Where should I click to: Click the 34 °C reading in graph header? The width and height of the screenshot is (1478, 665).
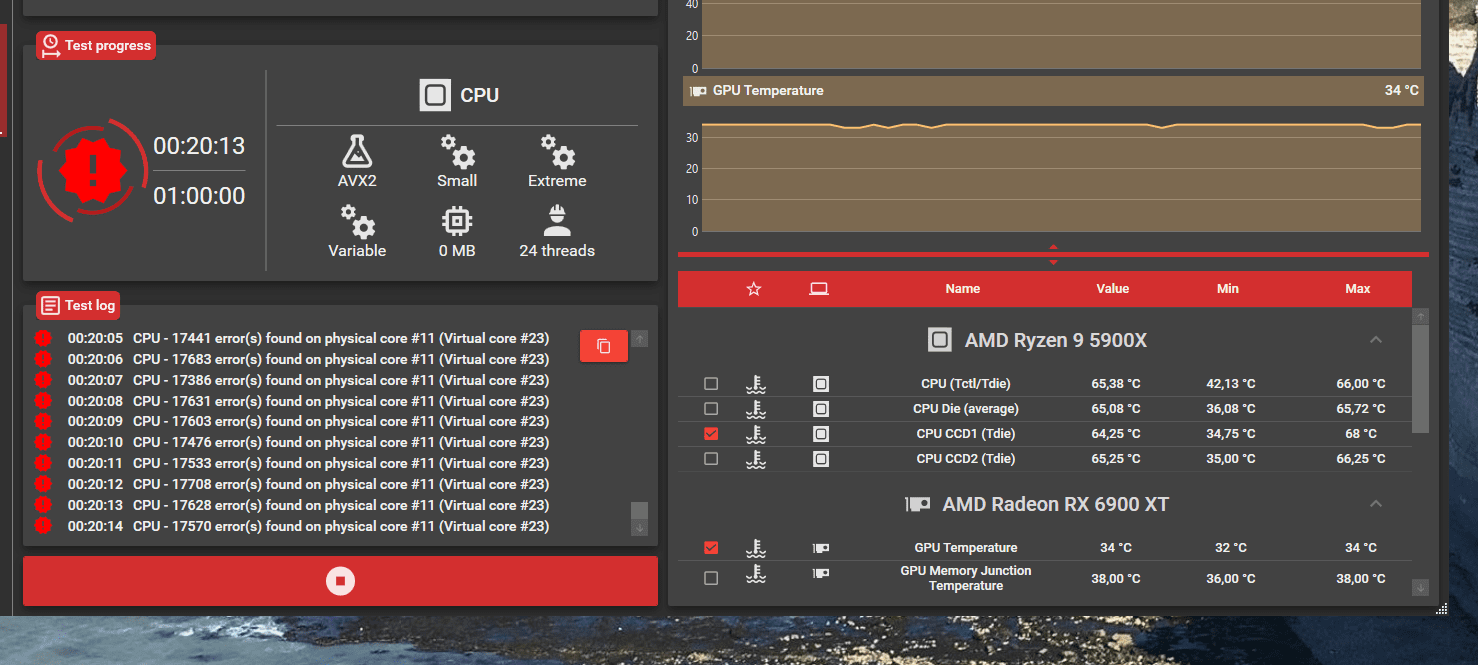(1401, 91)
